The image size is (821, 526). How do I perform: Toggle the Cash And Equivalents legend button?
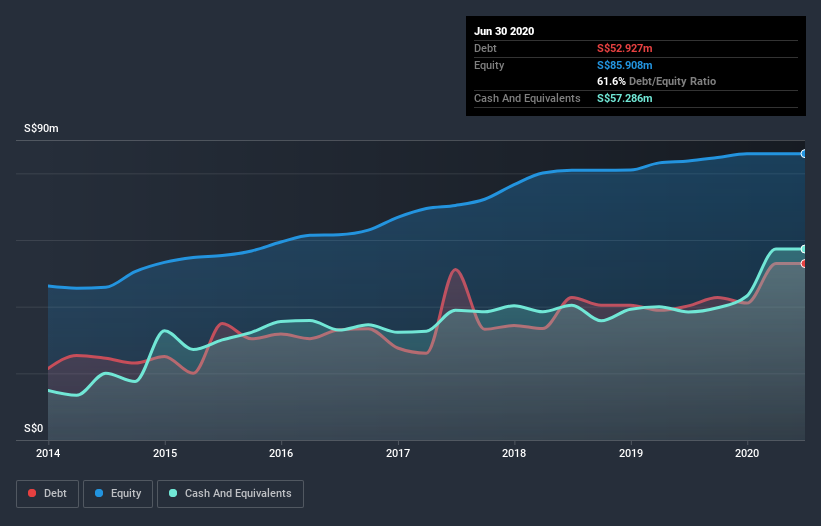pos(230,494)
